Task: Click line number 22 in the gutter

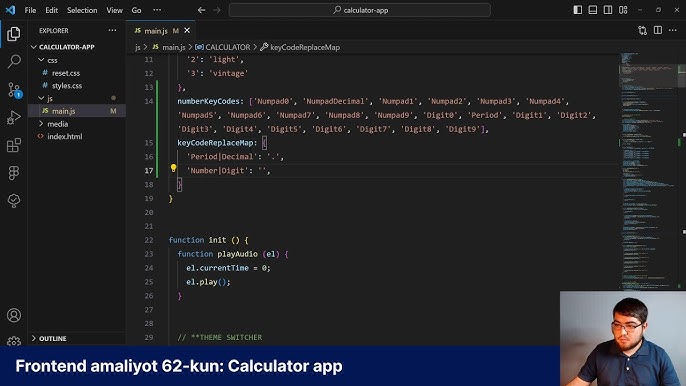Action: pyautogui.click(x=149, y=240)
